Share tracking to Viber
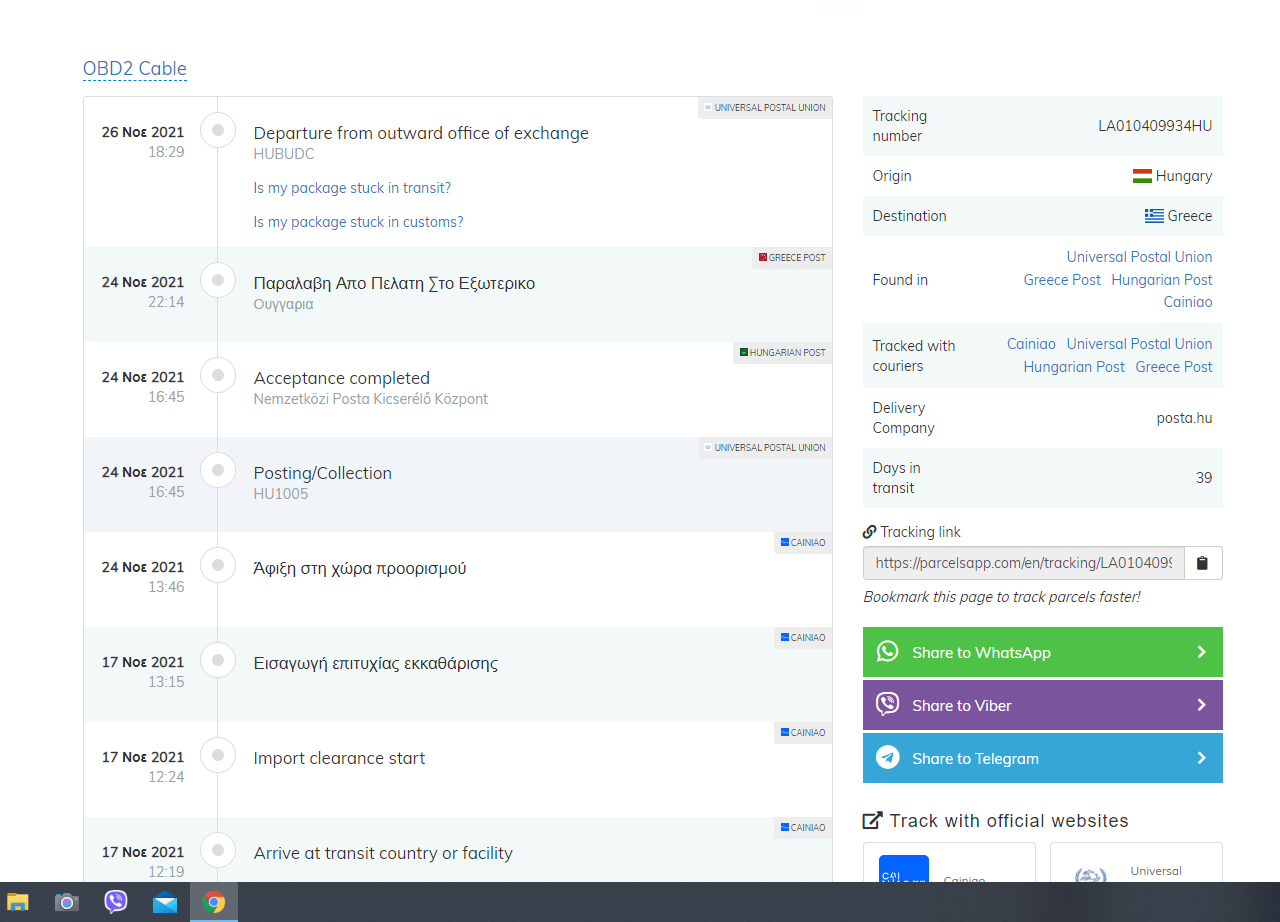Screen dimensions: 1280x922 click(1043, 705)
